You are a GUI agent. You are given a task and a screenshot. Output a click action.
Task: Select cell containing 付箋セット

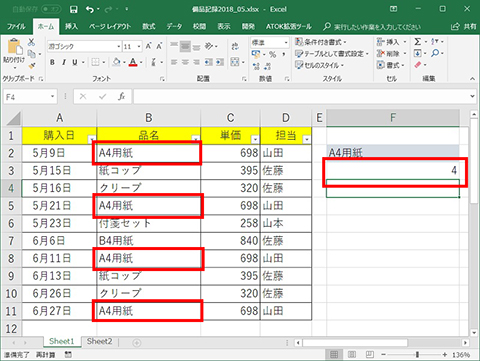149,223
